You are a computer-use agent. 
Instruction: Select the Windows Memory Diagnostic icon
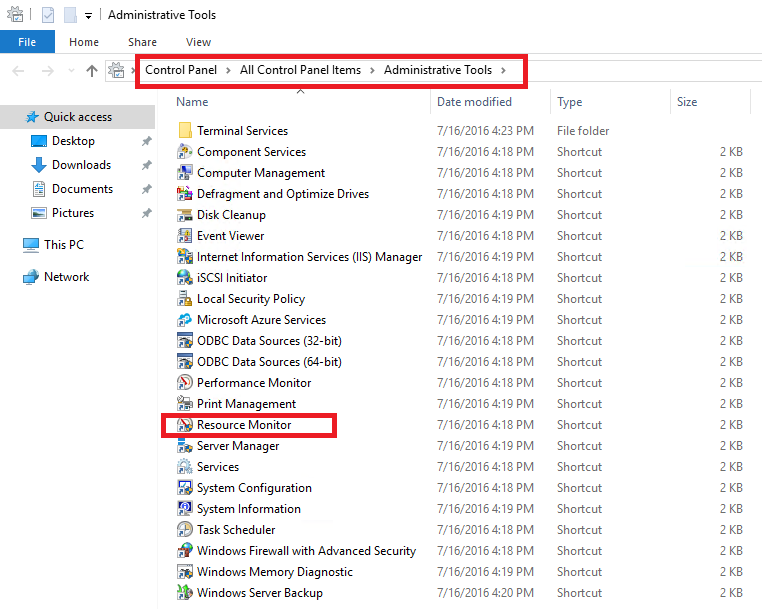click(x=185, y=571)
